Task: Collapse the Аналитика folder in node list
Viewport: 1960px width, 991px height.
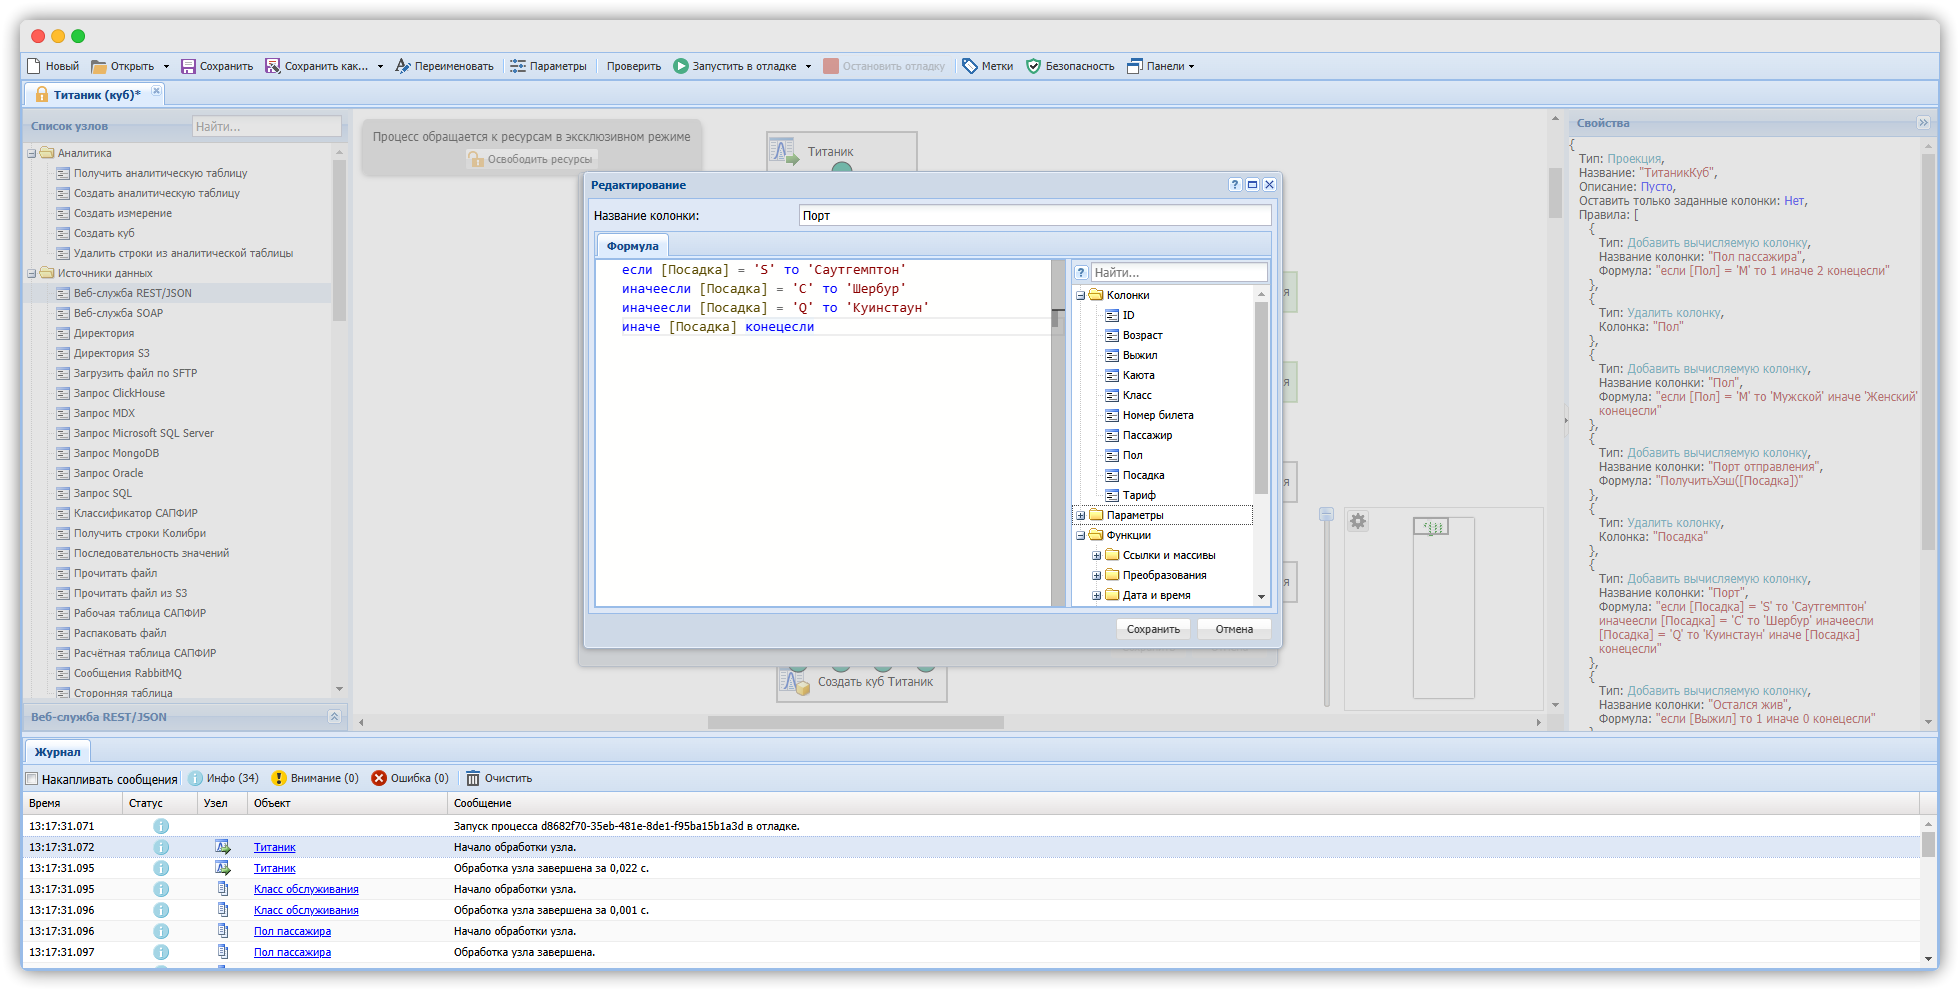Action: pyautogui.click(x=32, y=153)
